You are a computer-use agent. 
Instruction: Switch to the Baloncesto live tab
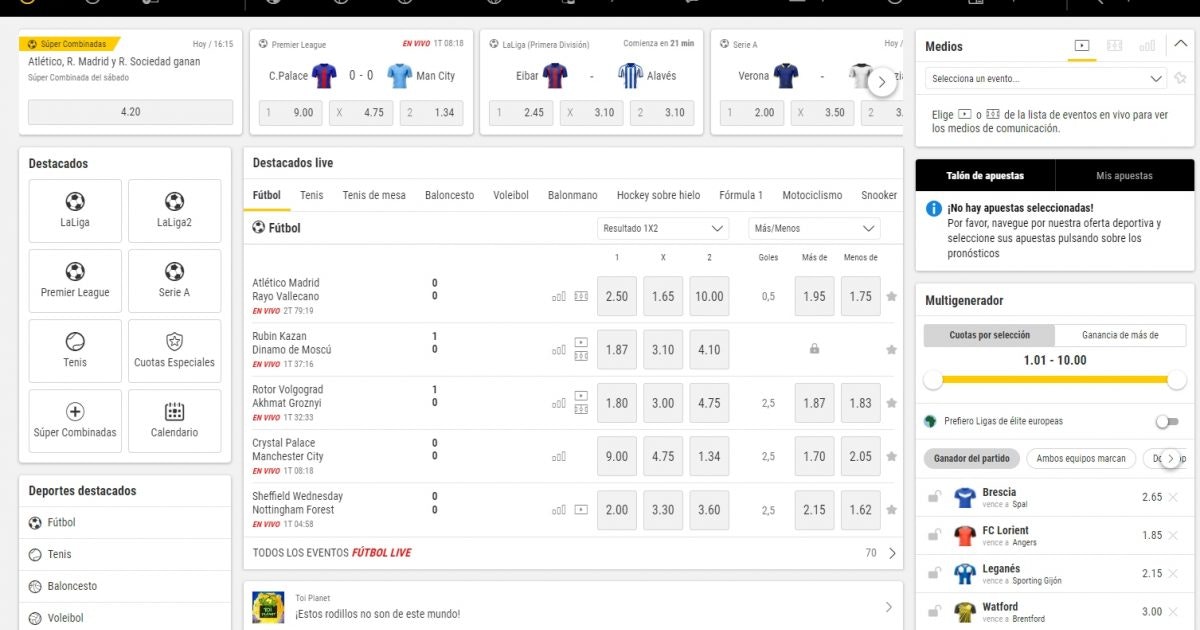pos(449,195)
